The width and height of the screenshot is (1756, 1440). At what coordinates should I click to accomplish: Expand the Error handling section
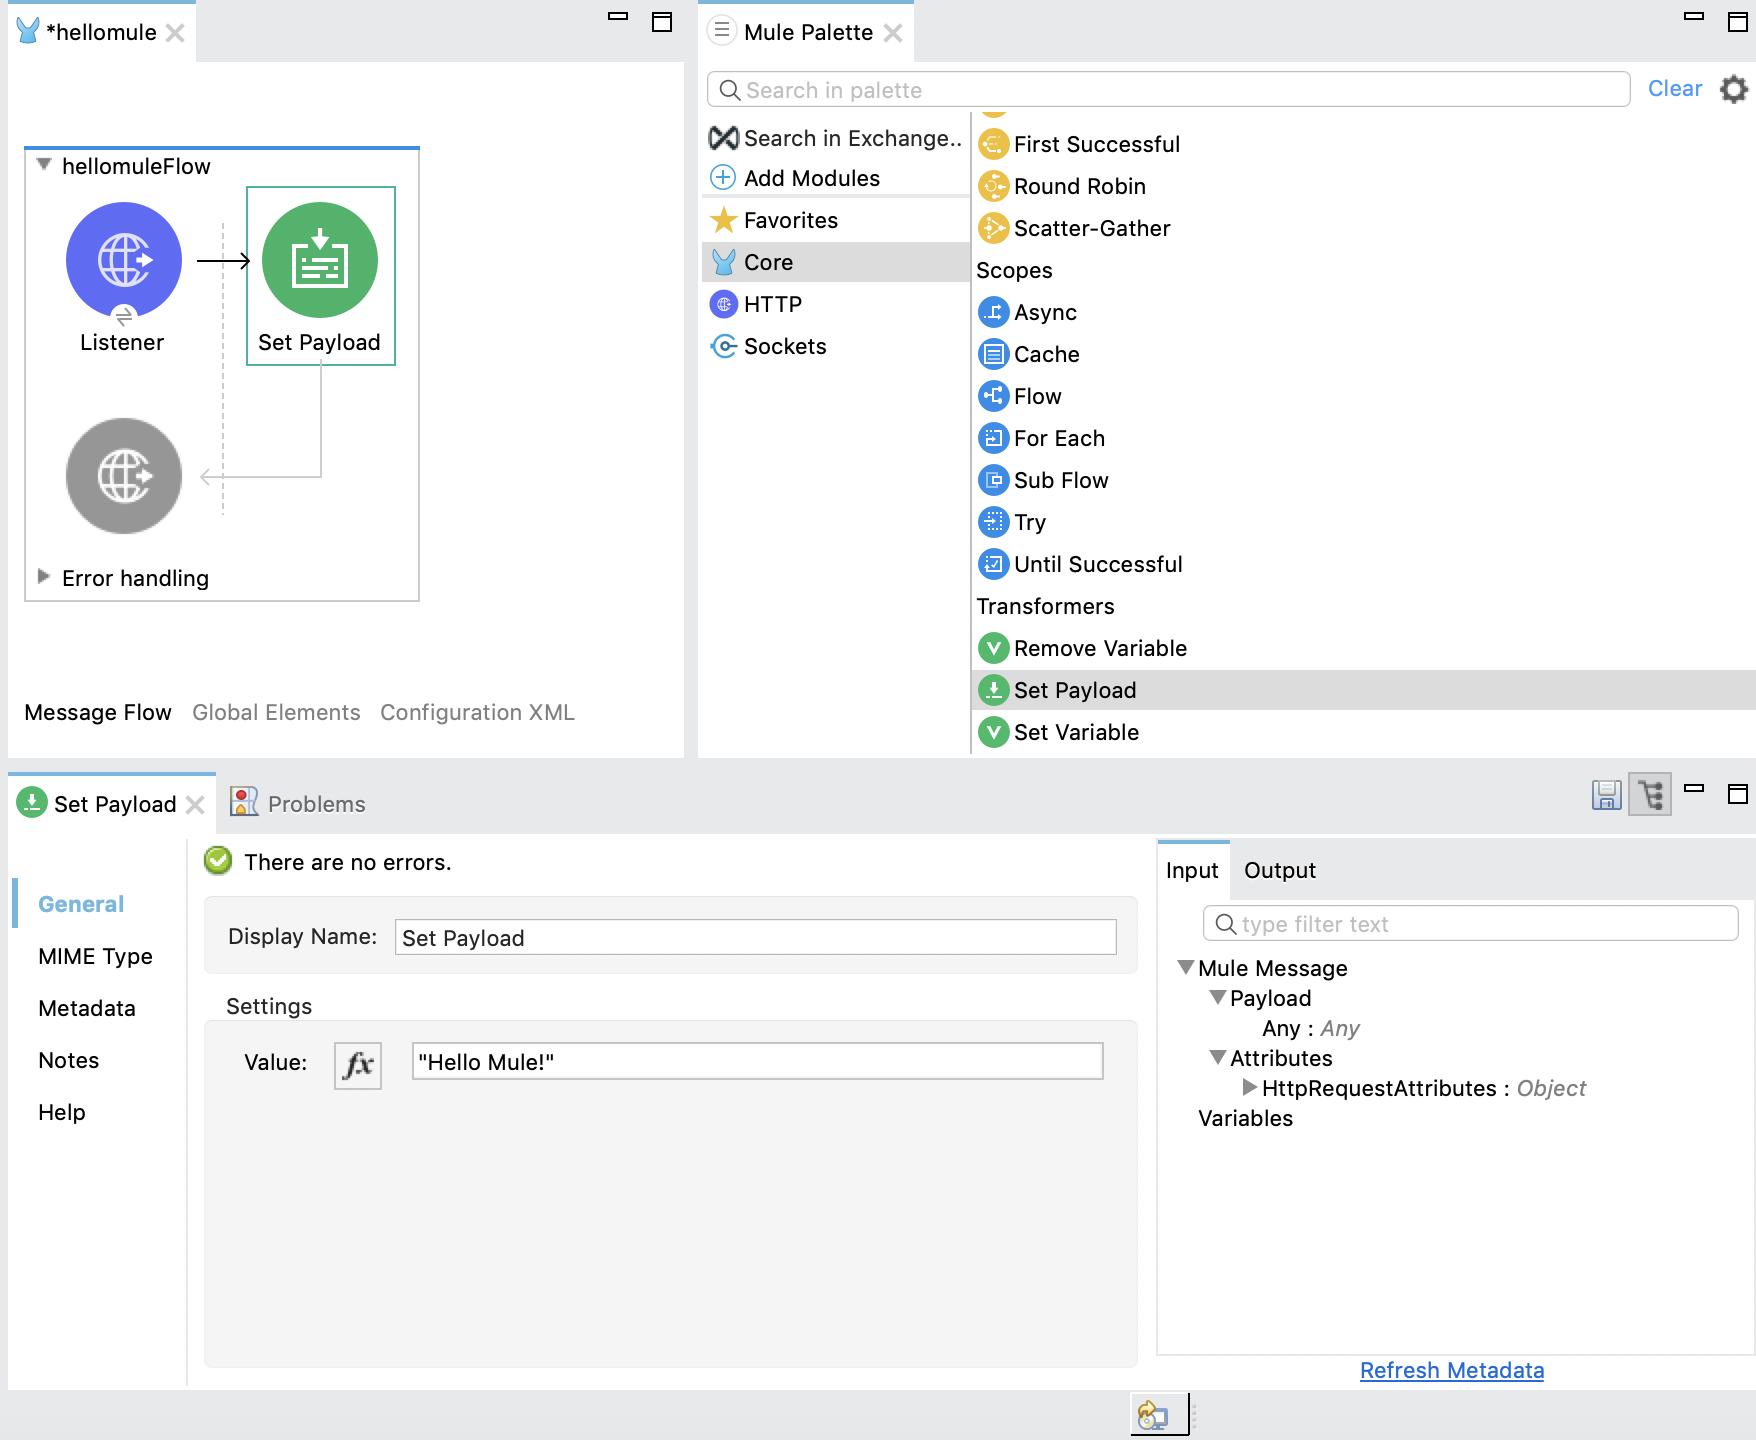tap(44, 577)
